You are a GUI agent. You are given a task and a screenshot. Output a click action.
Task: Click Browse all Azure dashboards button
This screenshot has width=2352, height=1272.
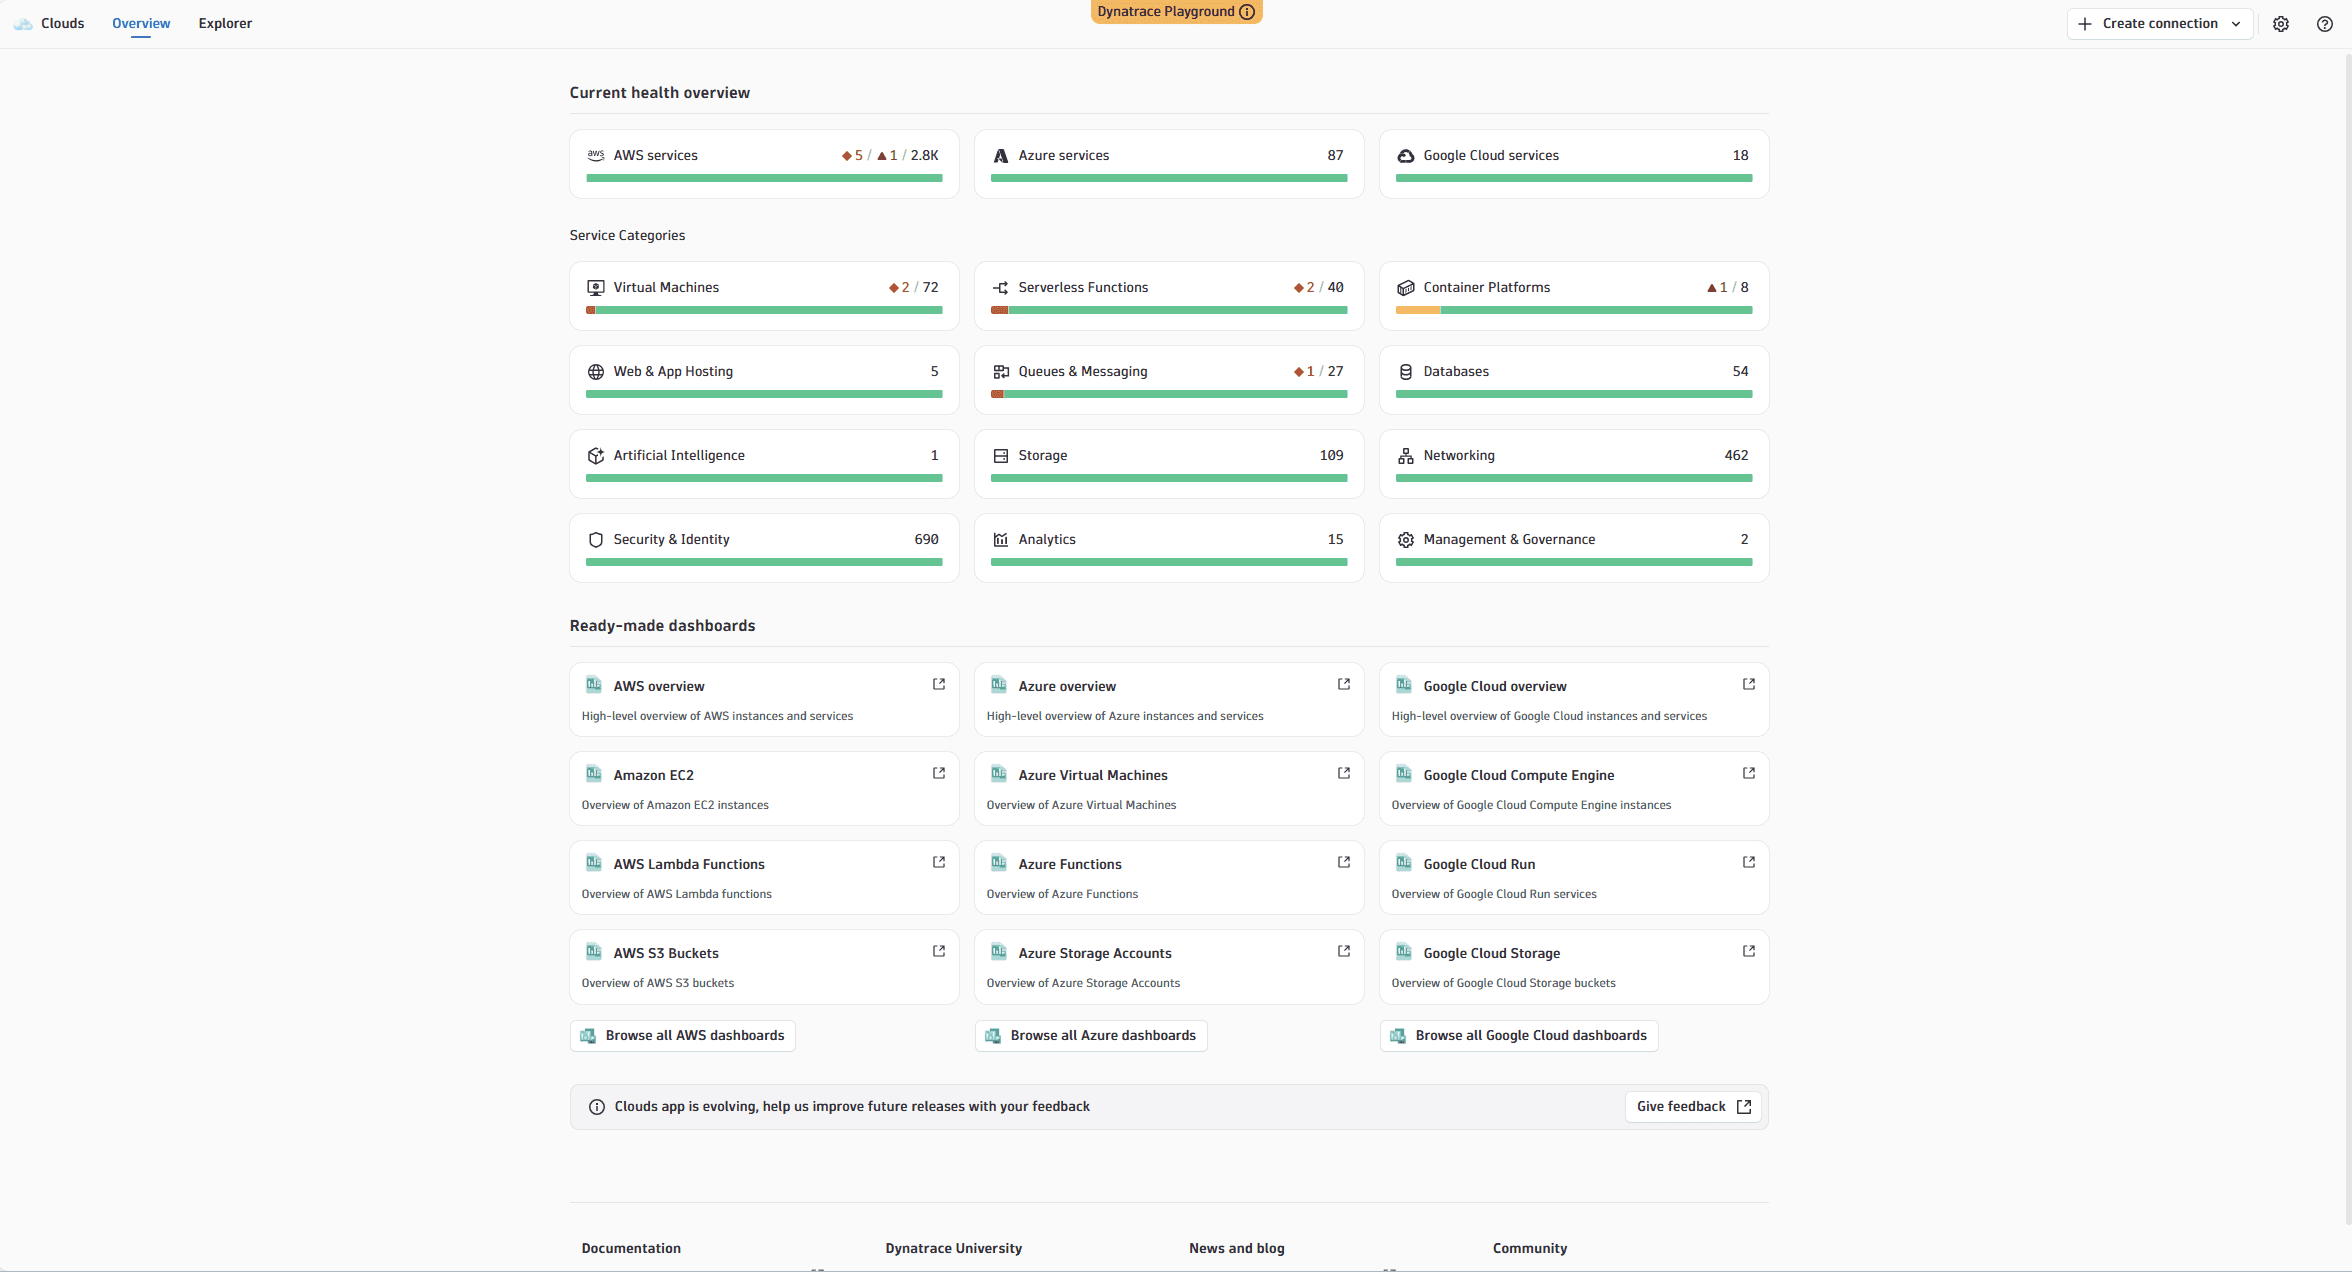coord(1091,1036)
